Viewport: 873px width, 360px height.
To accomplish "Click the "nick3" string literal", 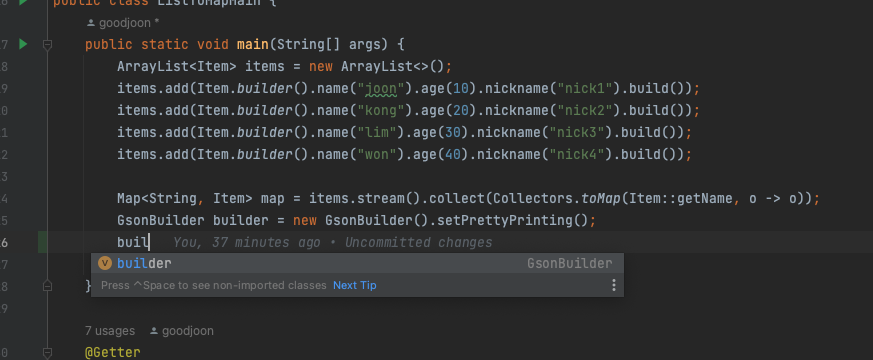I will tap(577, 132).
